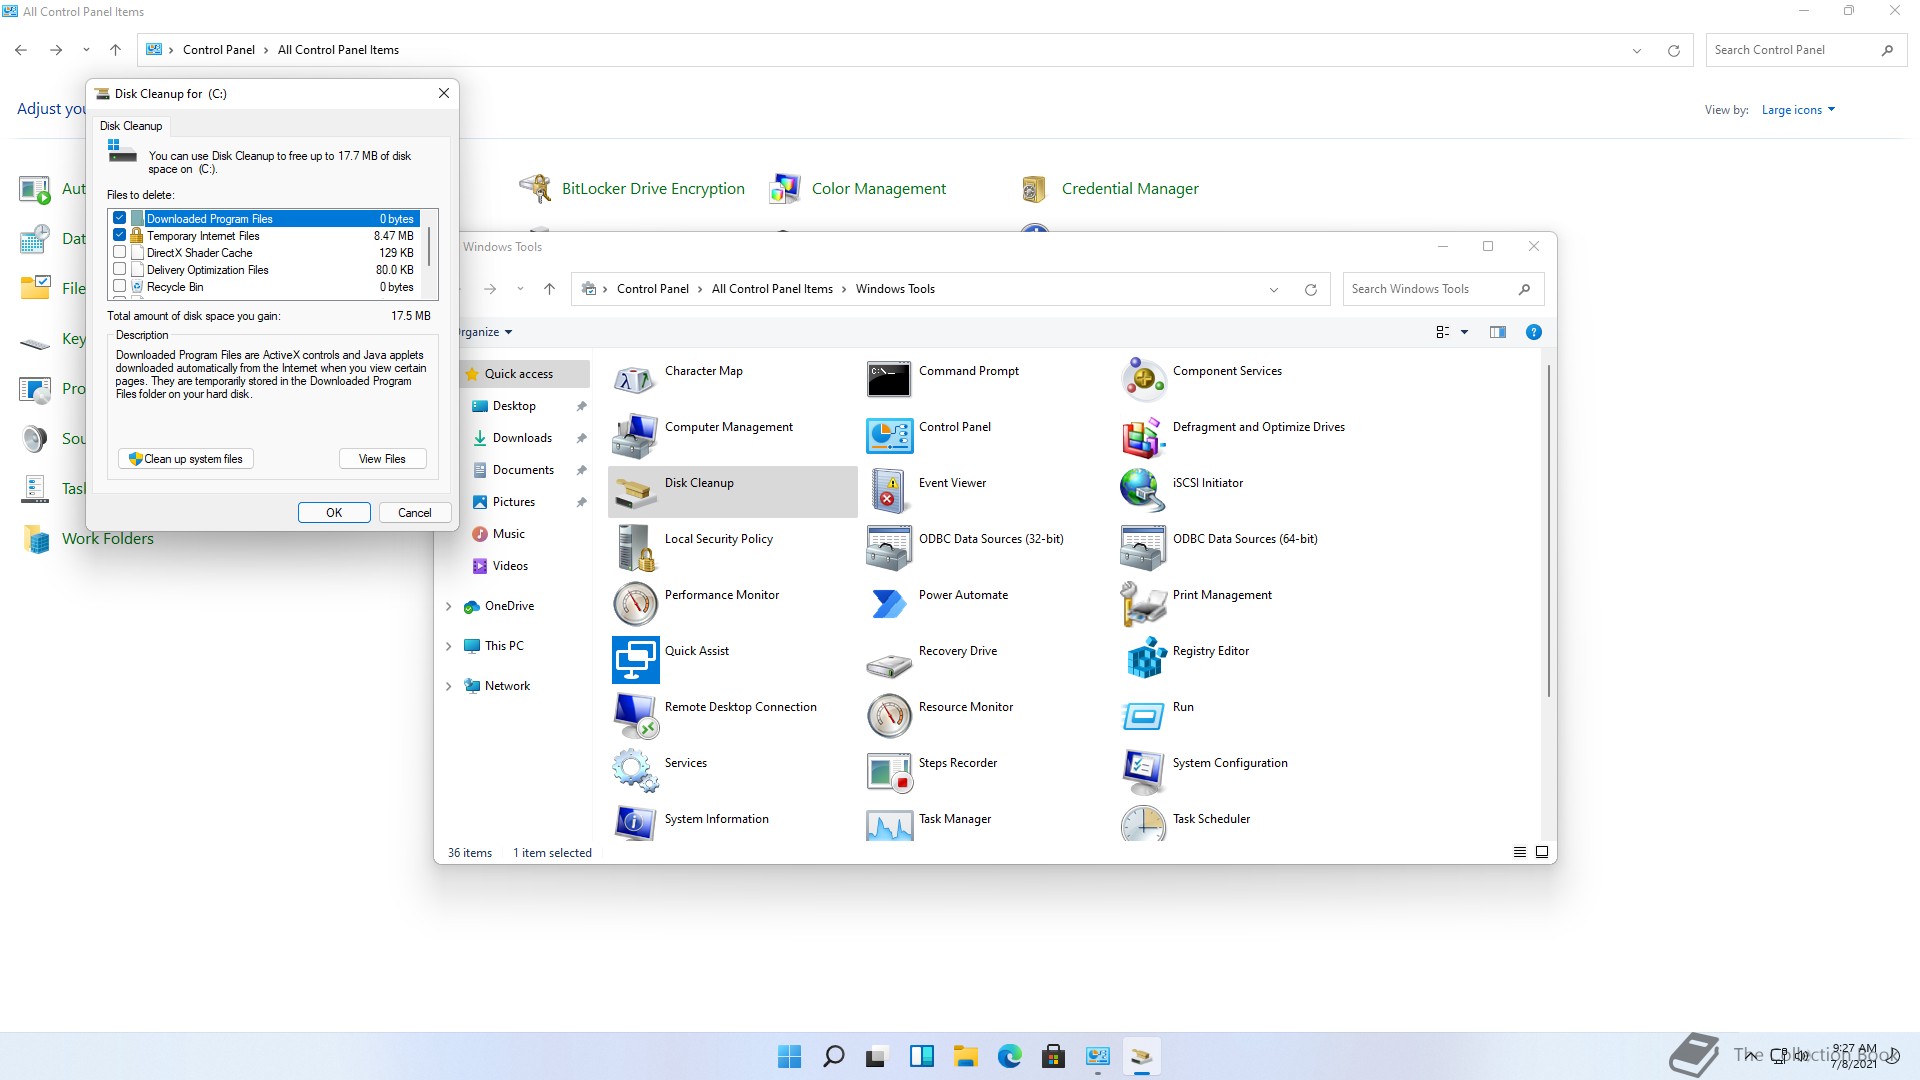This screenshot has width=1920, height=1080.
Task: Cancel the Disk Cleanup dialog
Action: point(415,513)
